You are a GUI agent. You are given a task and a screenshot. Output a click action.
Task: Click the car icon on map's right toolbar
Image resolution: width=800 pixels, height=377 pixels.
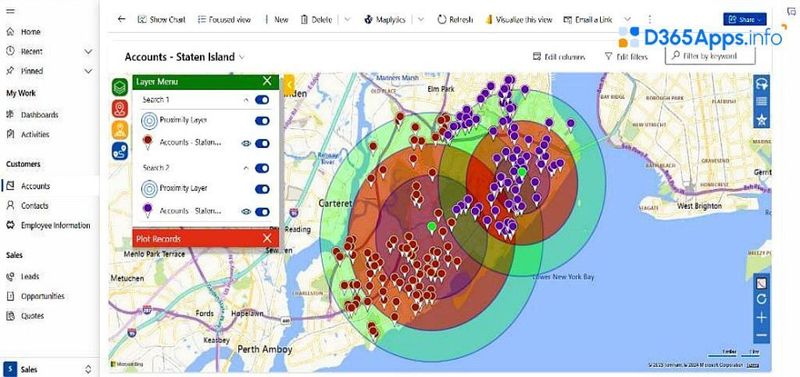click(762, 84)
